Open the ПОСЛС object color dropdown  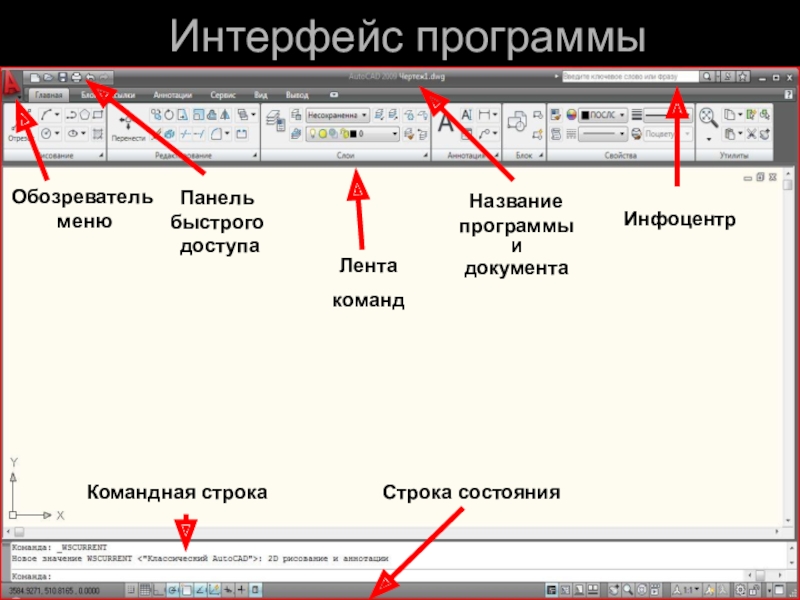tap(603, 115)
